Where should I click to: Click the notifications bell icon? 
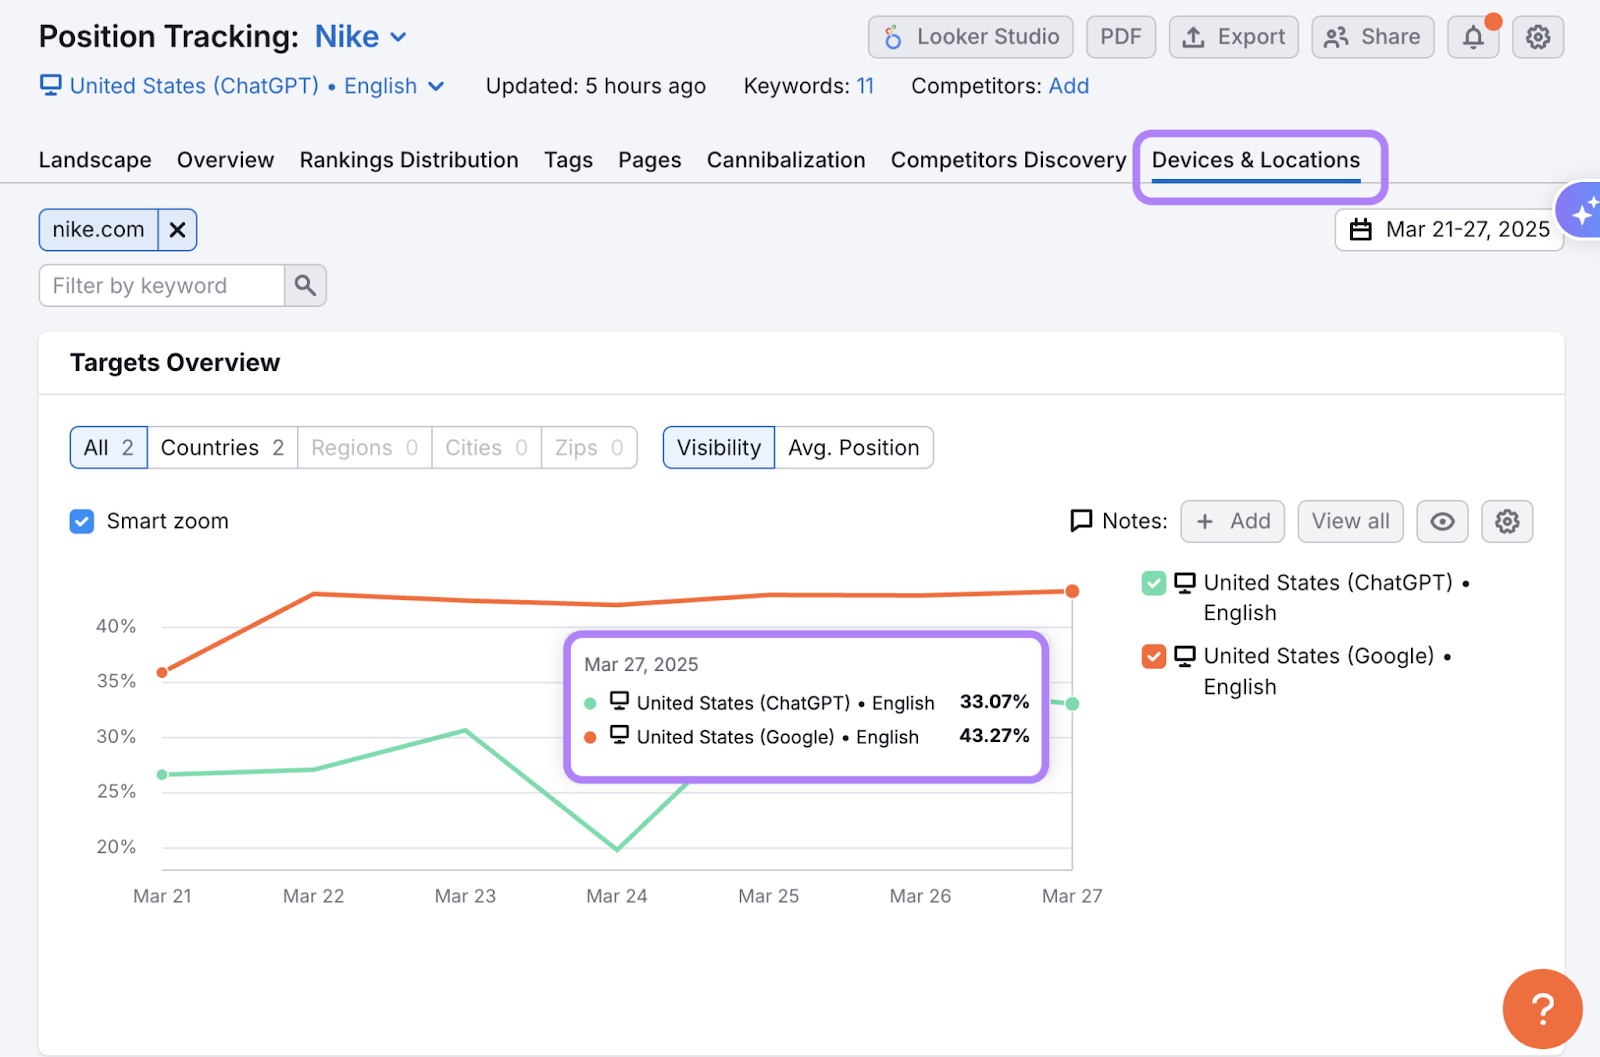[1473, 38]
